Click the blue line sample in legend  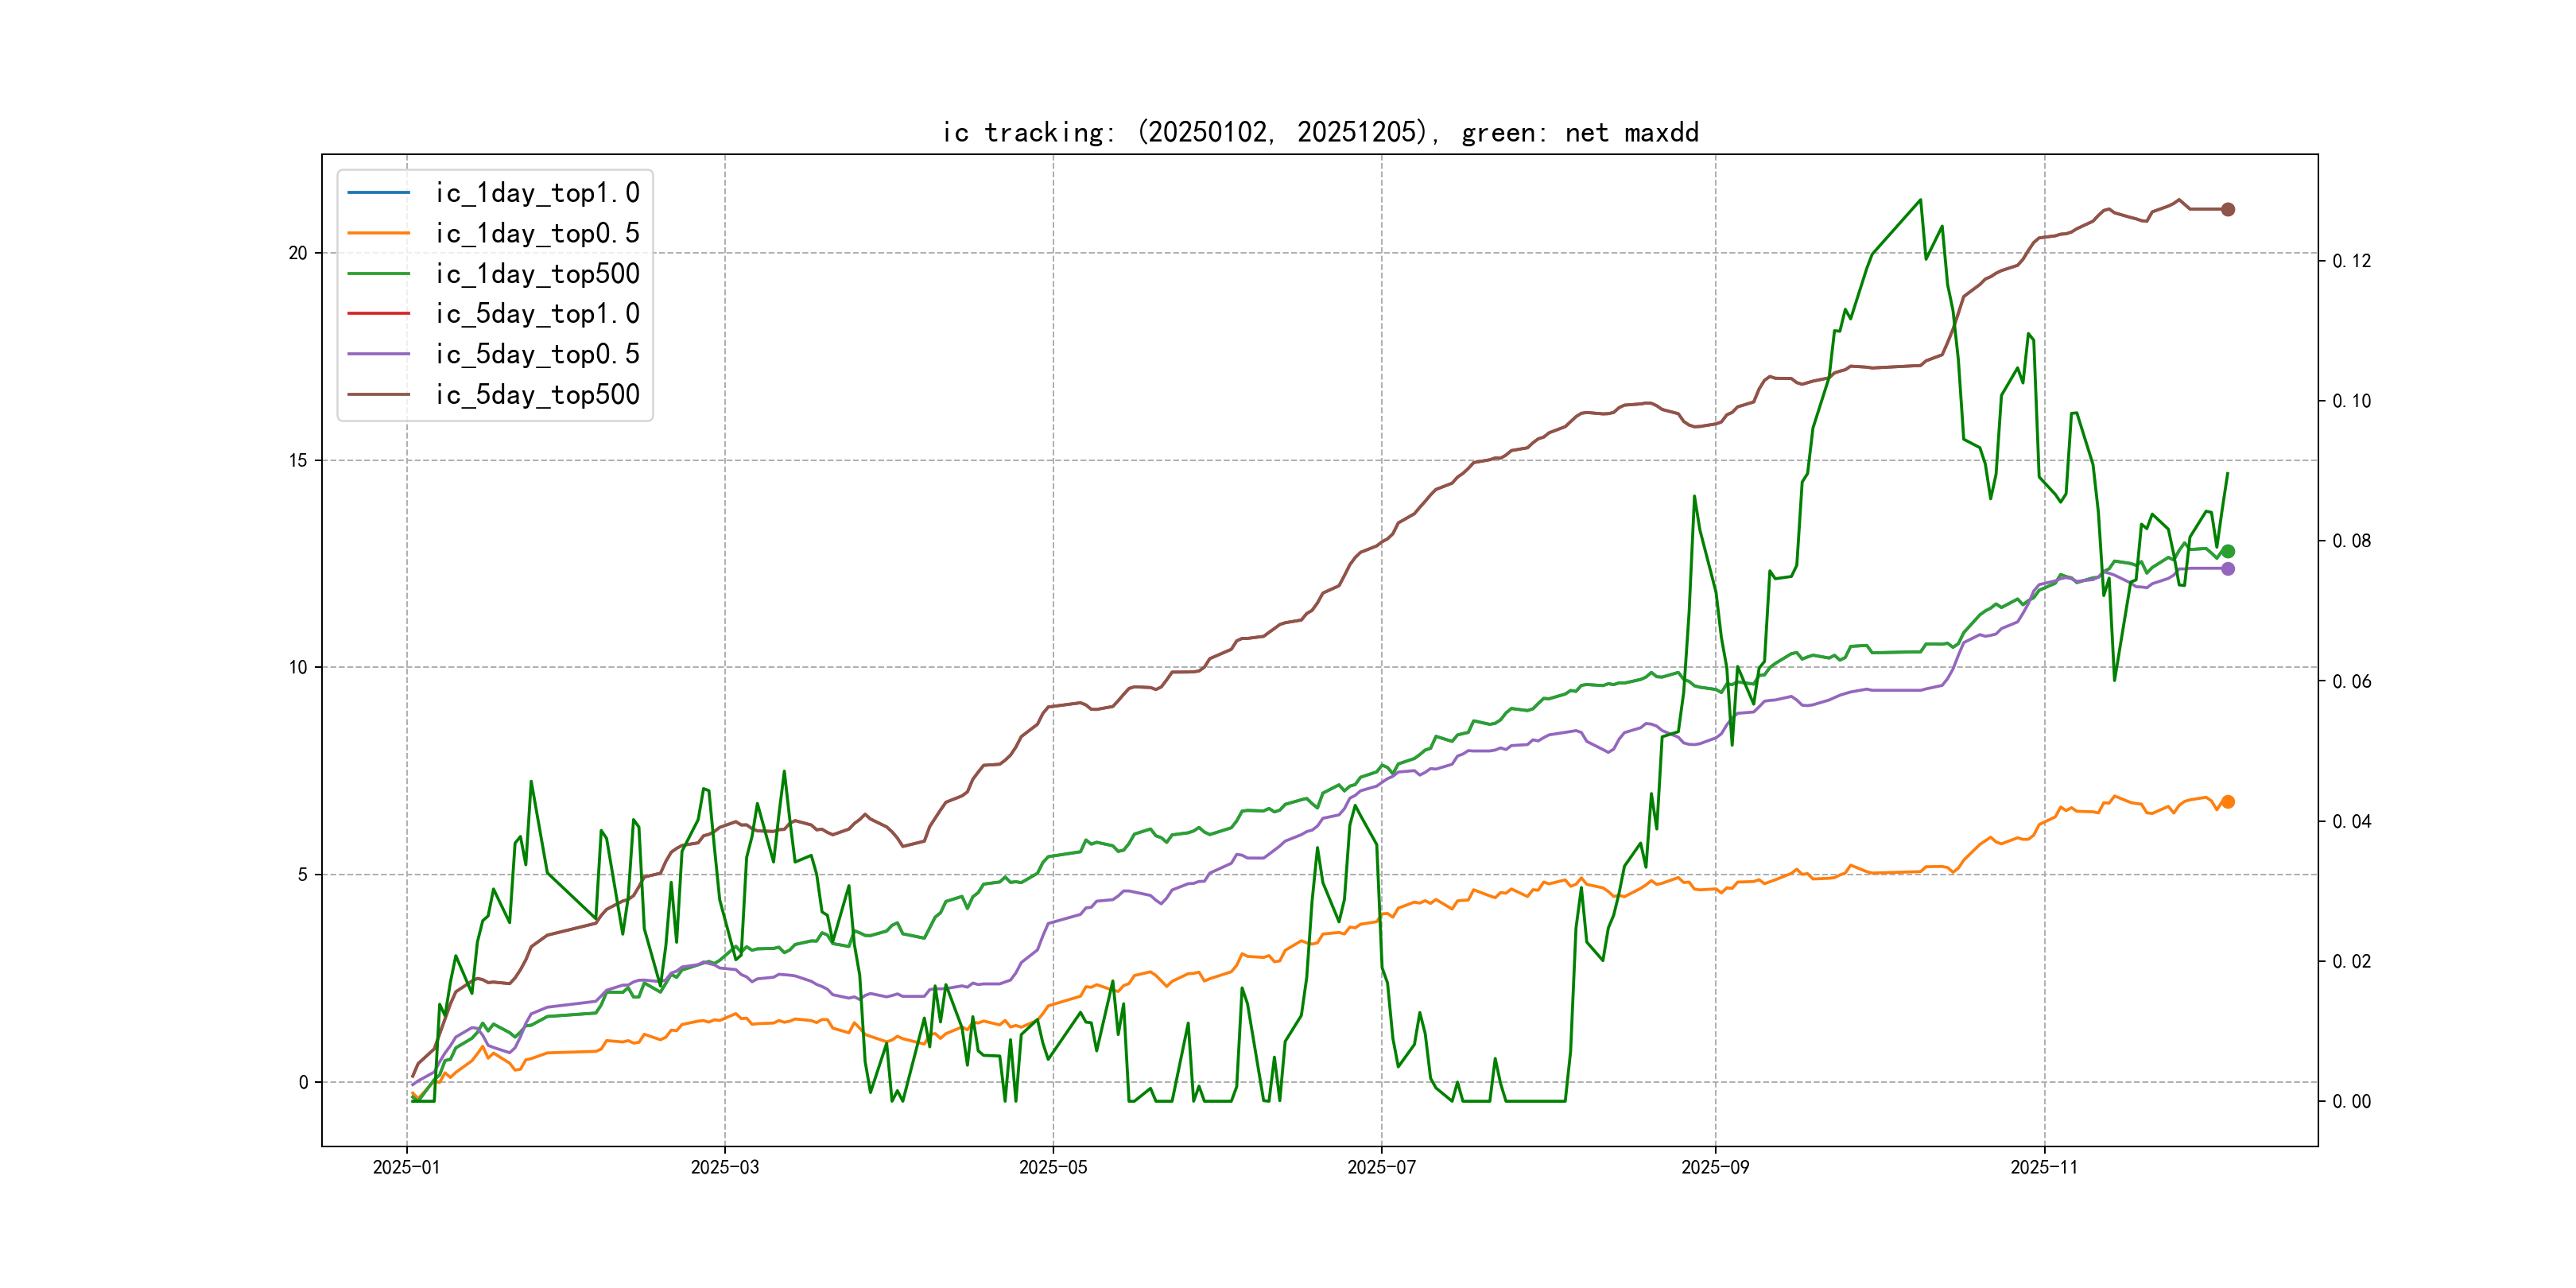378,192
